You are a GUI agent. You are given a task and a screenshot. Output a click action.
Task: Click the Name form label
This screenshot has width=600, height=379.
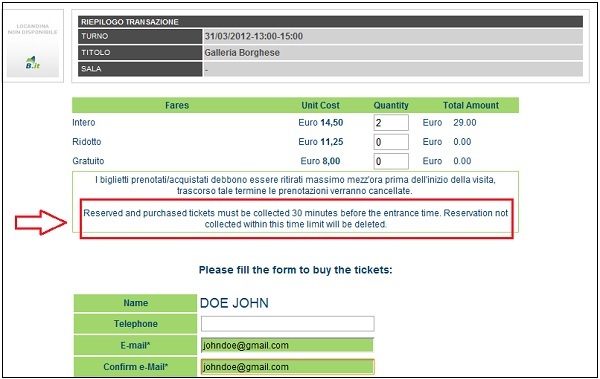[135, 303]
